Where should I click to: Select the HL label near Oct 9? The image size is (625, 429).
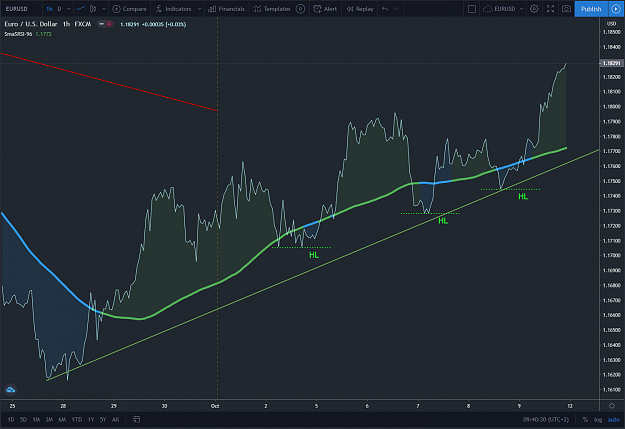click(523, 196)
